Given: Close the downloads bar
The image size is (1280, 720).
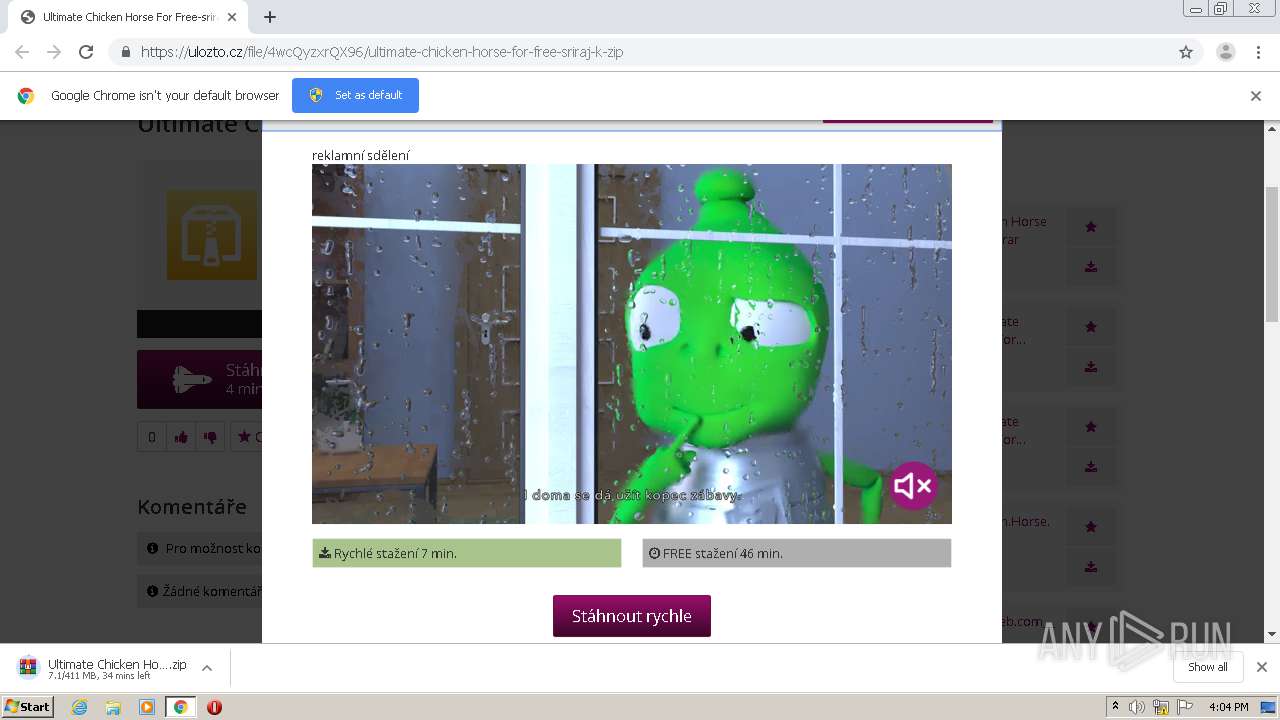Looking at the screenshot, I should click(1261, 667).
